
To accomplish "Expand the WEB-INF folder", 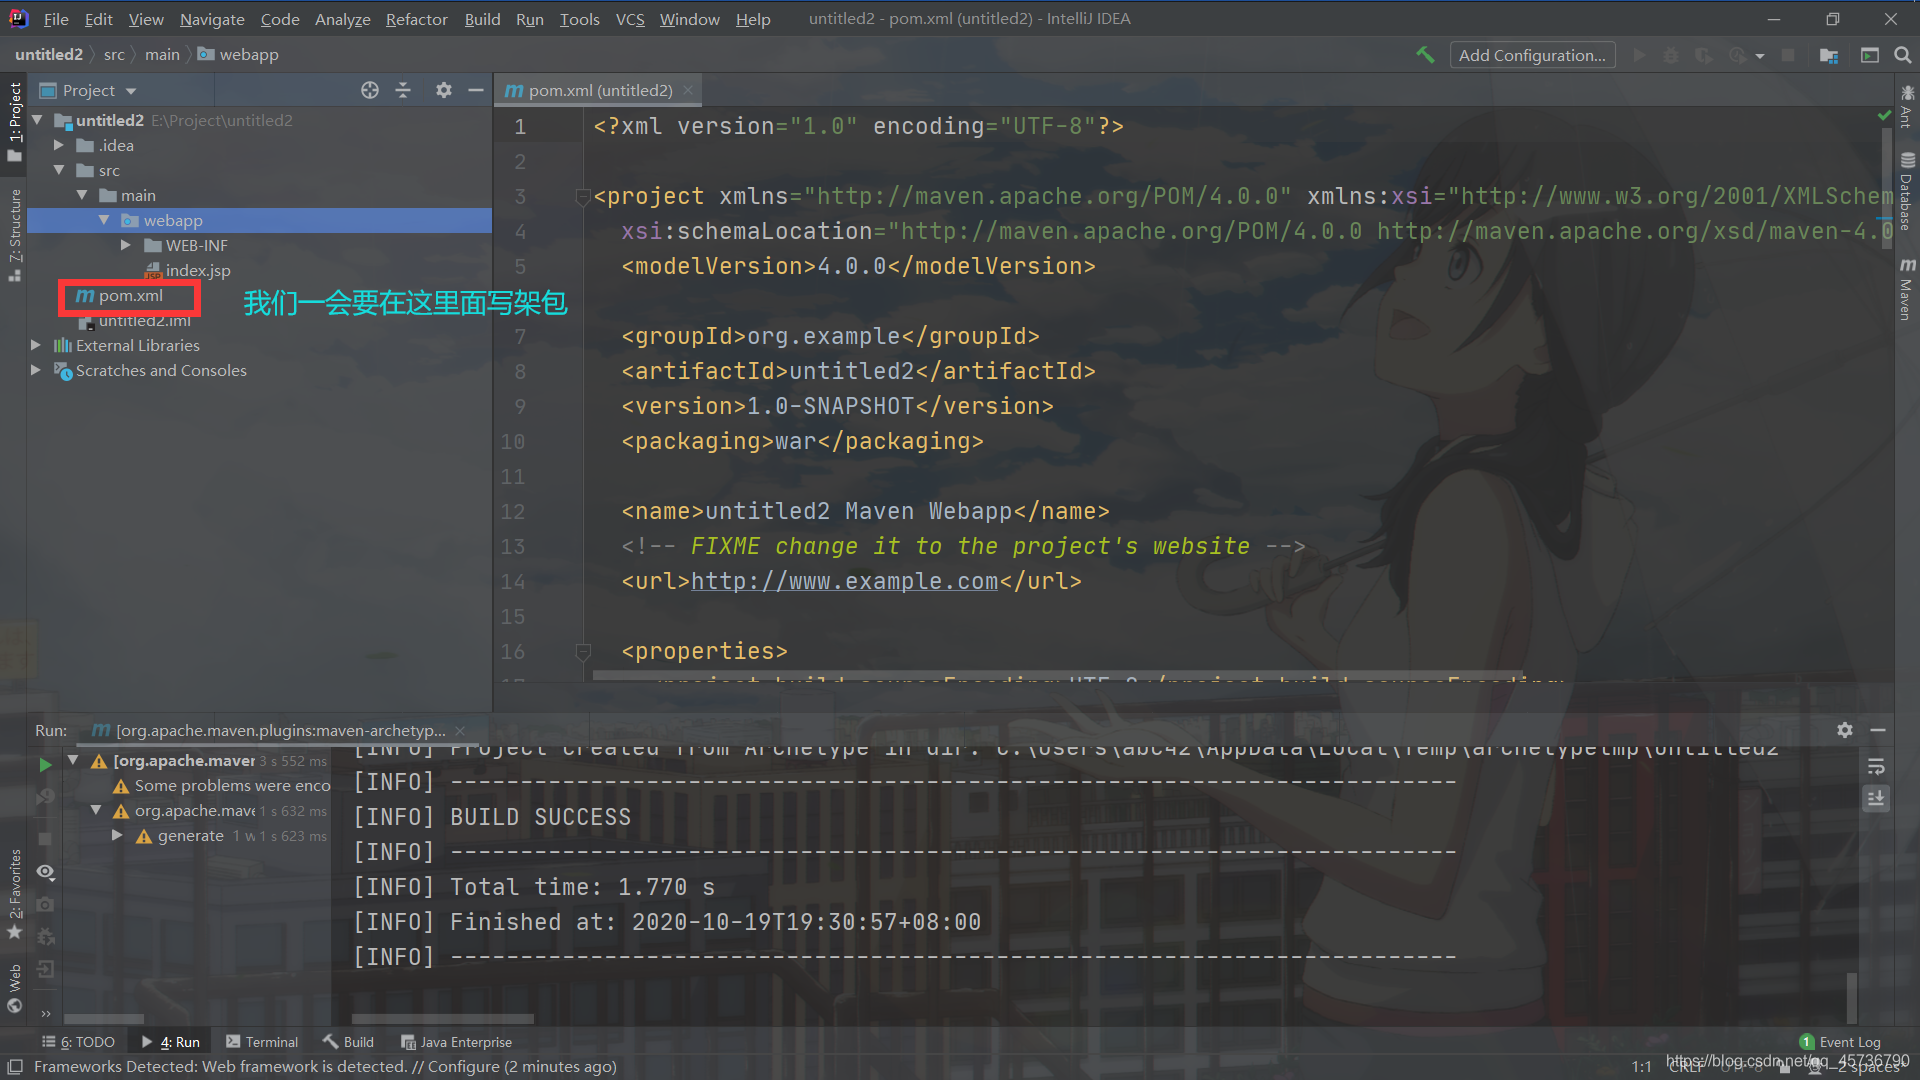I will pyautogui.click(x=126, y=245).
